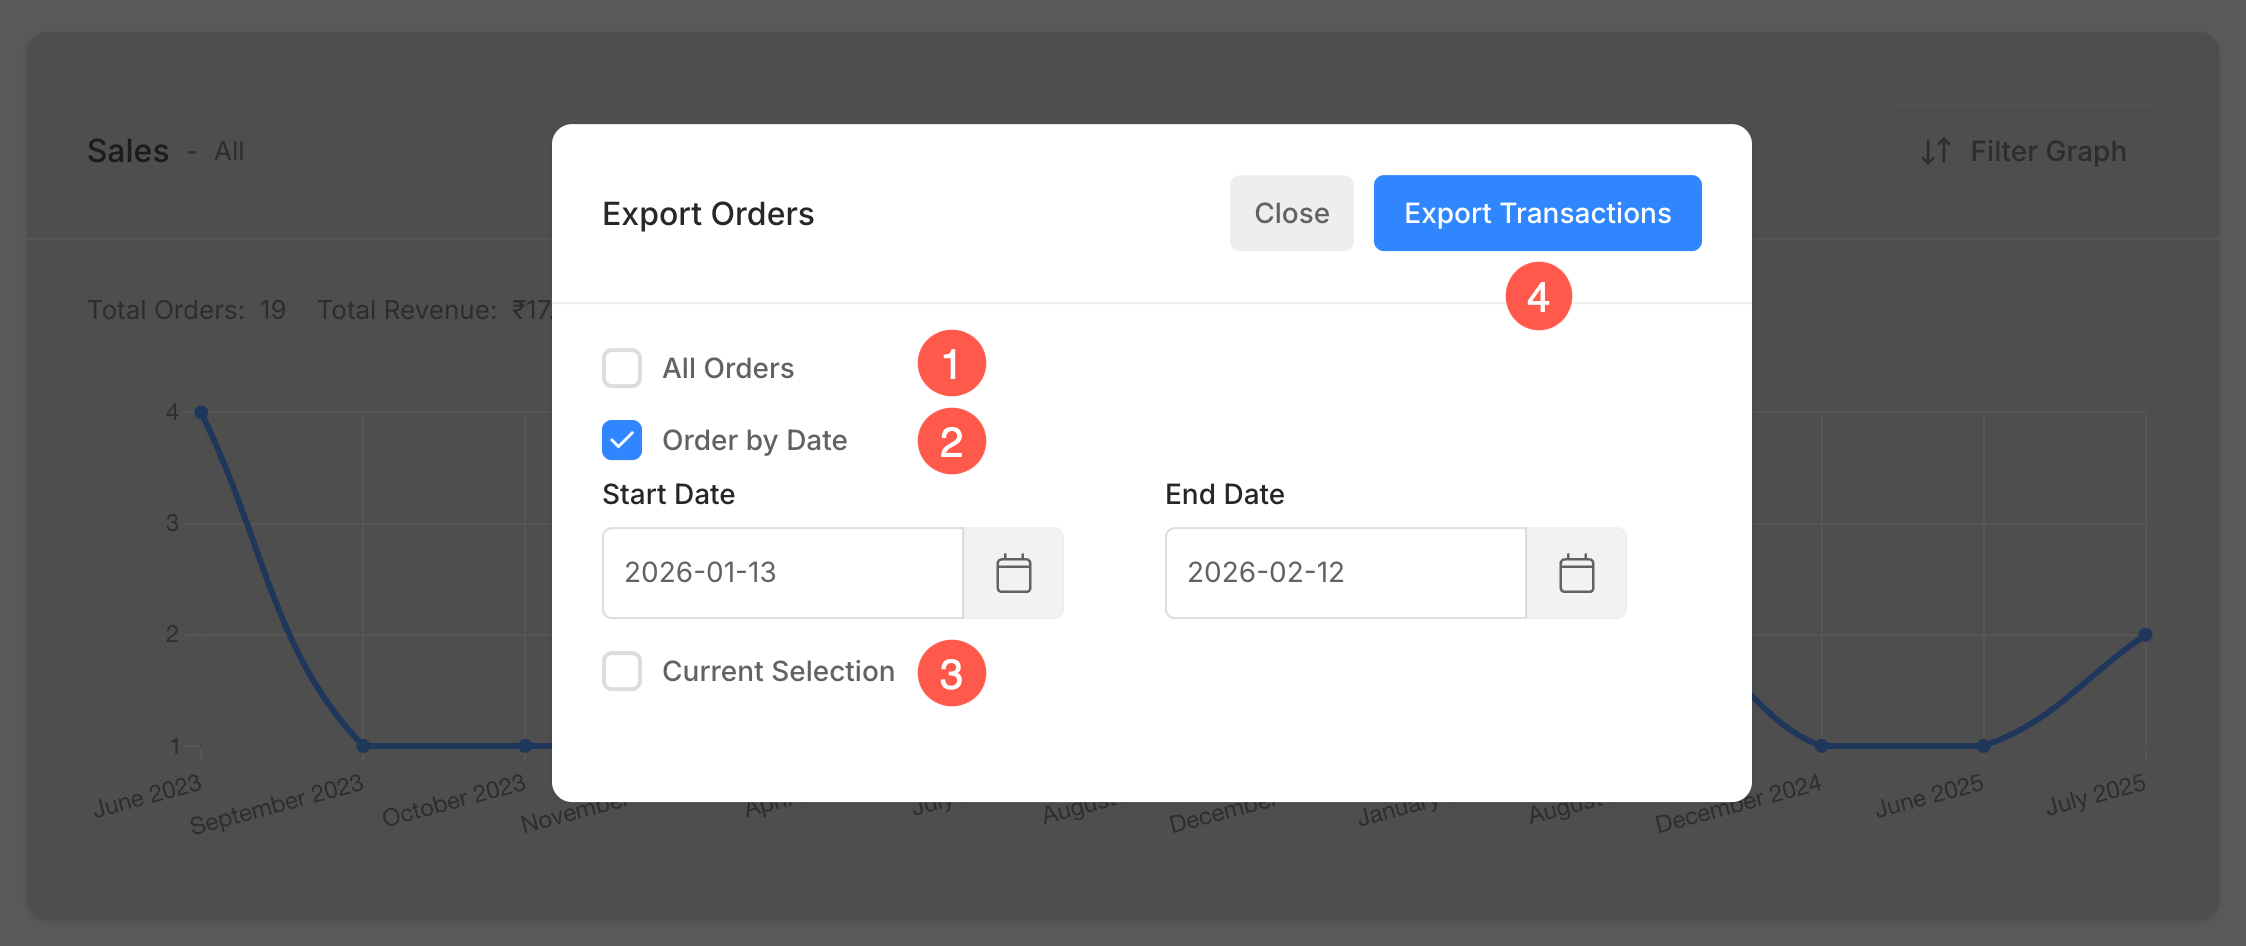Viewport: 2246px width, 946px height.
Task: Click the red number 2 badge
Action: 951,441
